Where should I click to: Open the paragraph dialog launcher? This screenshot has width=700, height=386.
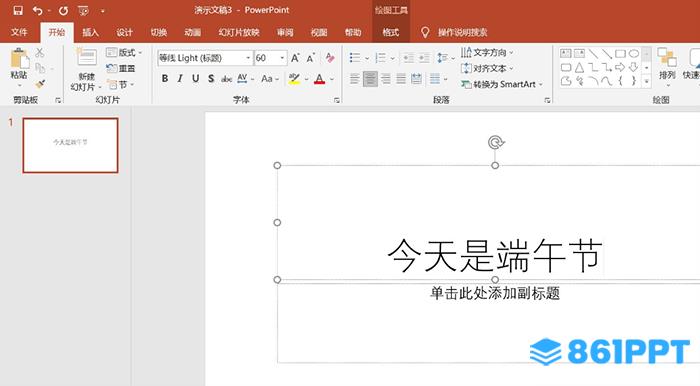[x=547, y=100]
